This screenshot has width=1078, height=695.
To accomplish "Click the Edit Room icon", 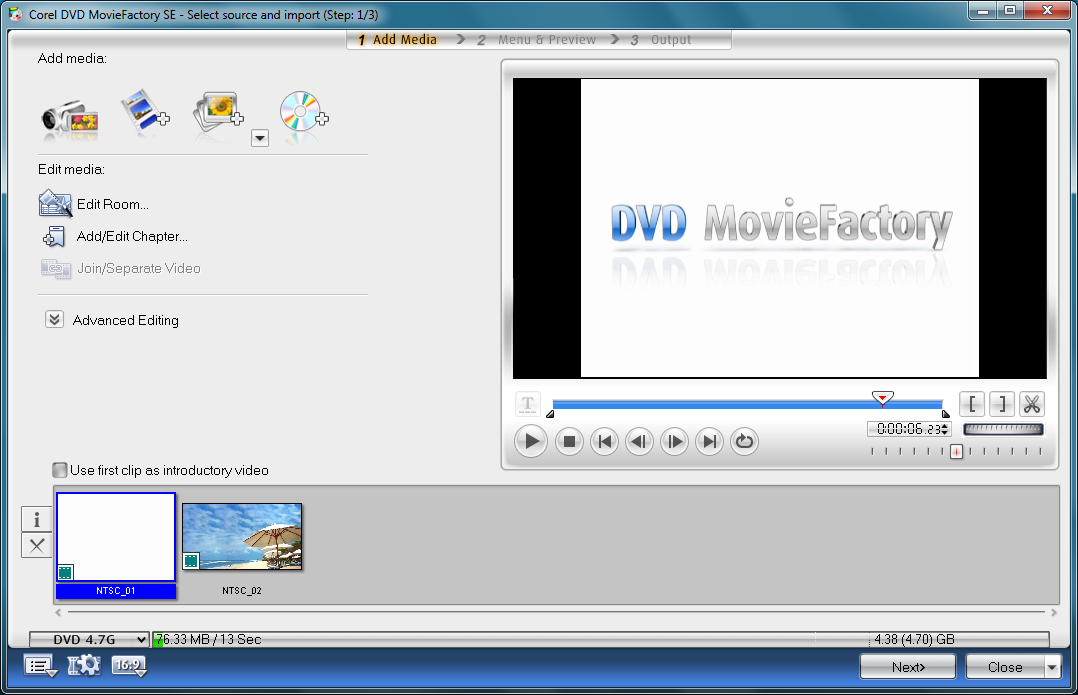I will click(x=55, y=203).
